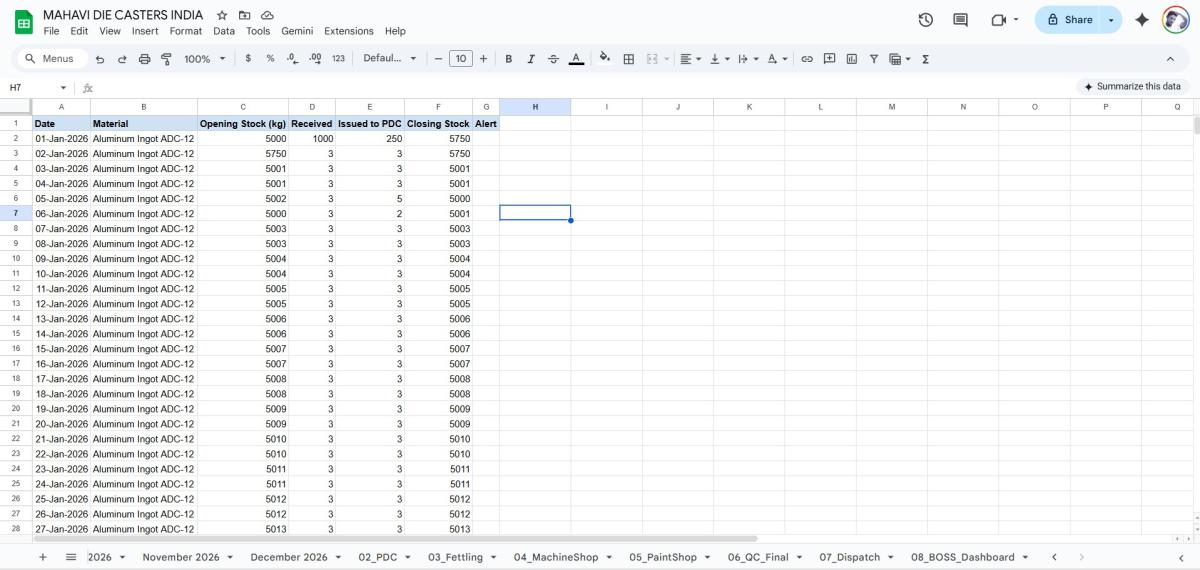Click the font size input field
The height and width of the screenshot is (570, 1200).
[460, 59]
